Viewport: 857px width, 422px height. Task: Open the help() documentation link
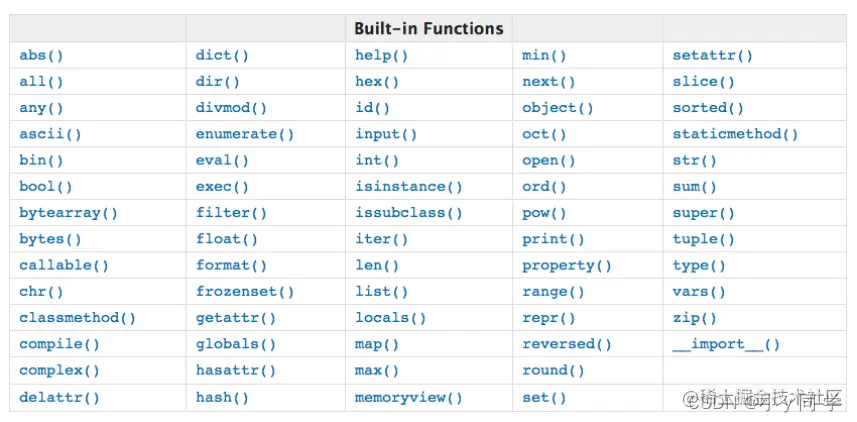pyautogui.click(x=381, y=56)
